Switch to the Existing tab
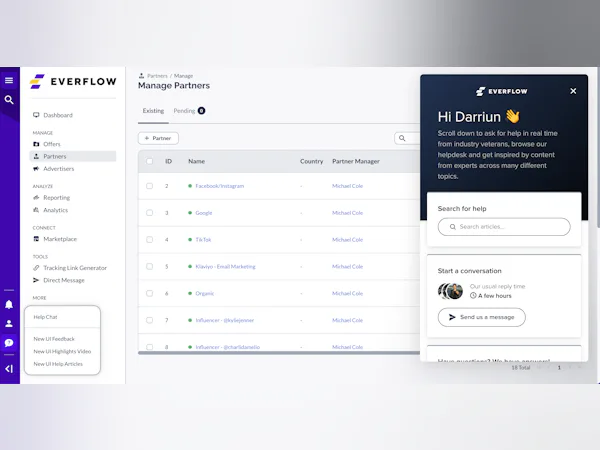600x450 pixels. click(153, 111)
